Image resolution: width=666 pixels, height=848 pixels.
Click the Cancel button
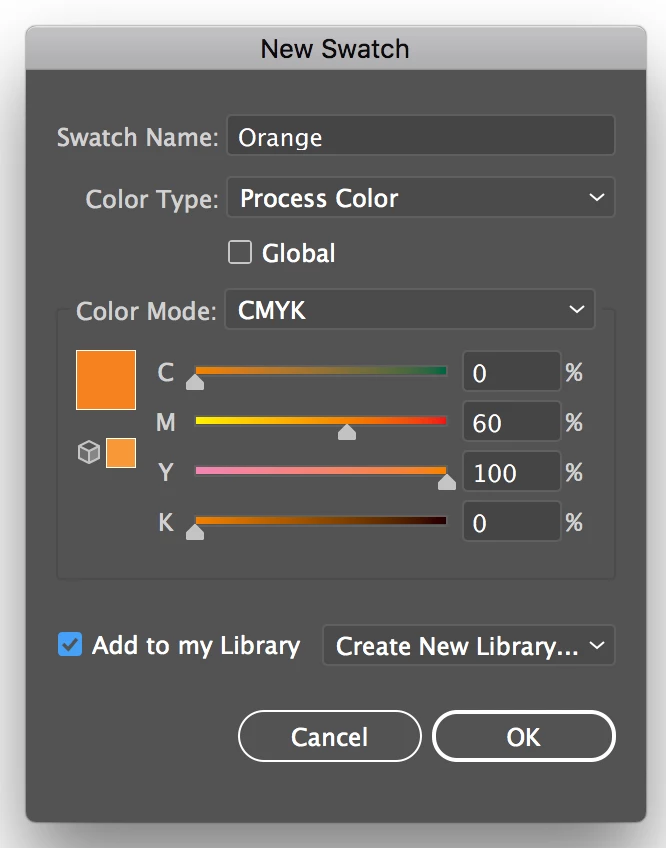[x=329, y=737]
